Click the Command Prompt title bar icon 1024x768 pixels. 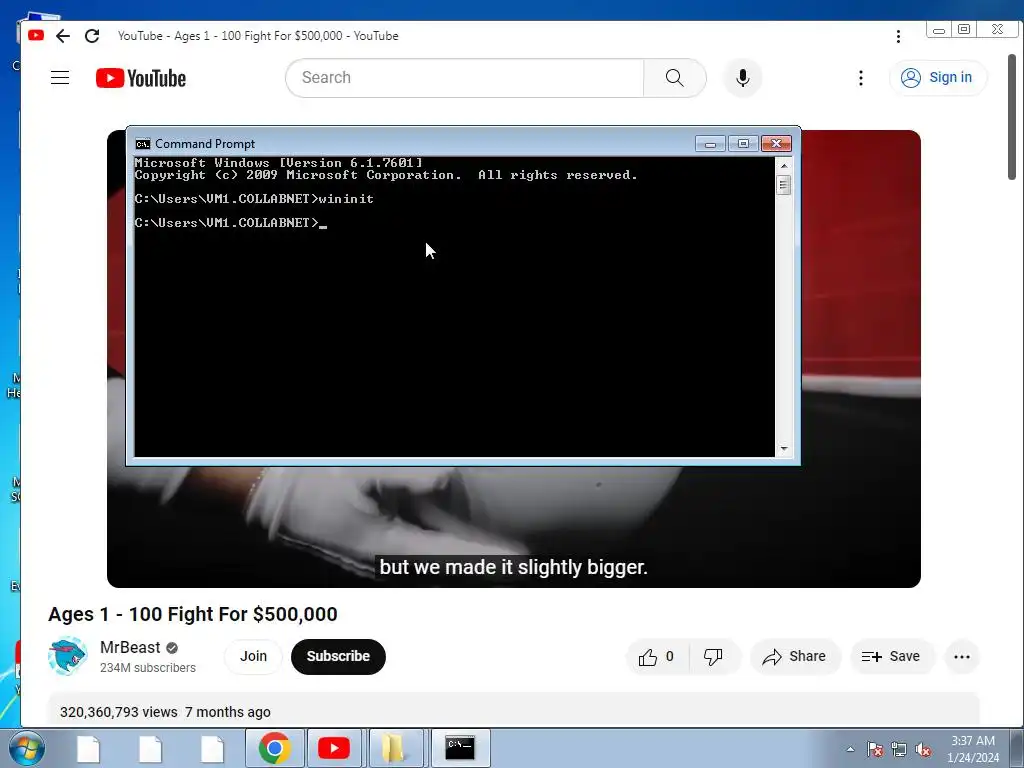click(142, 144)
